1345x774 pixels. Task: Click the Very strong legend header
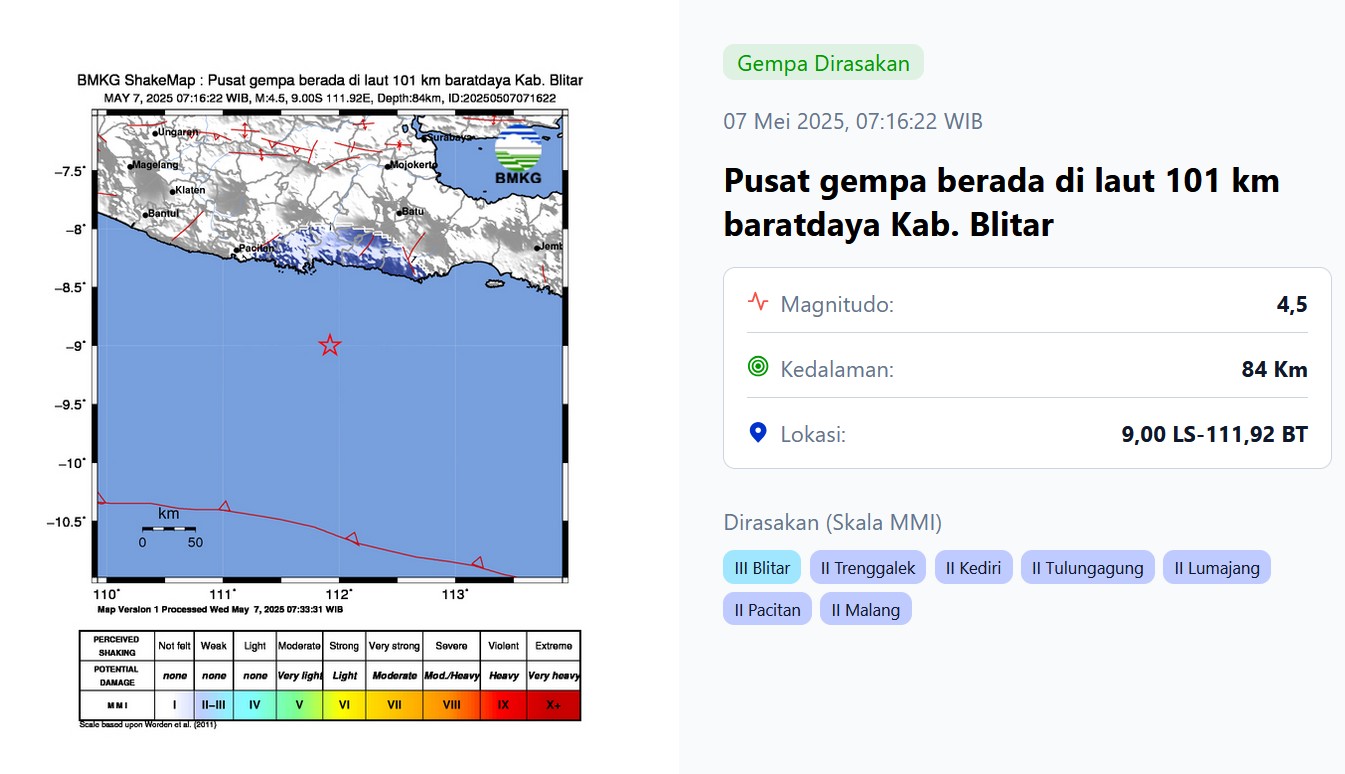tap(393, 646)
